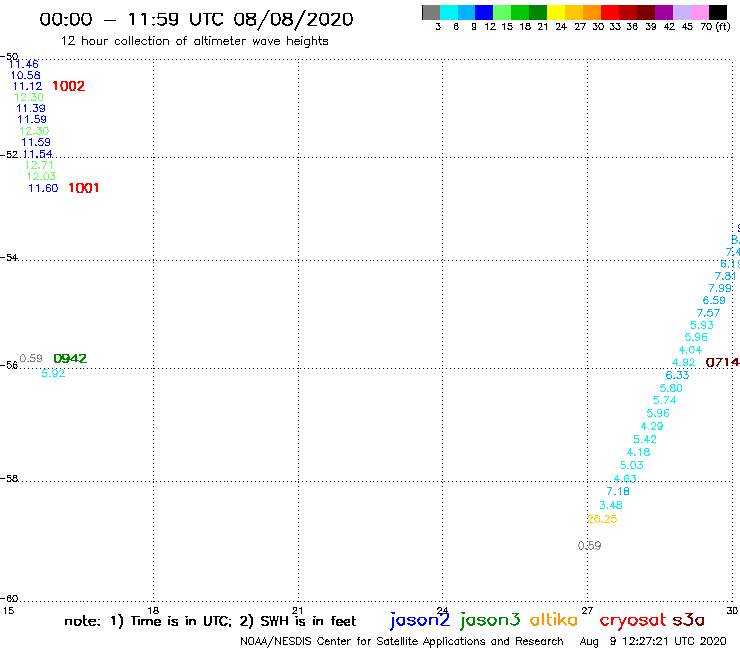Click the wave height value 11.46
This screenshot has height=650, width=740.
pos(24,64)
